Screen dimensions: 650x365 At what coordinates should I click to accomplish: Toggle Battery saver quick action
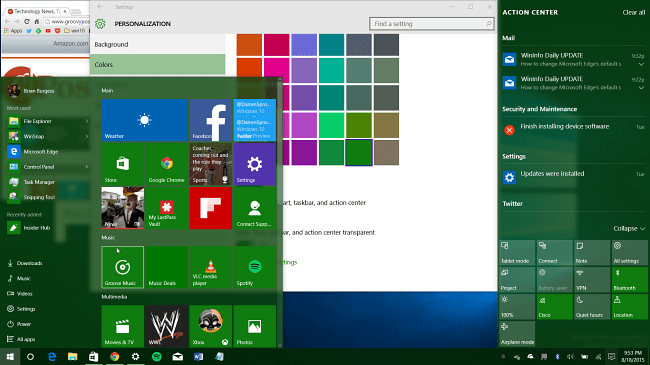[x=555, y=279]
